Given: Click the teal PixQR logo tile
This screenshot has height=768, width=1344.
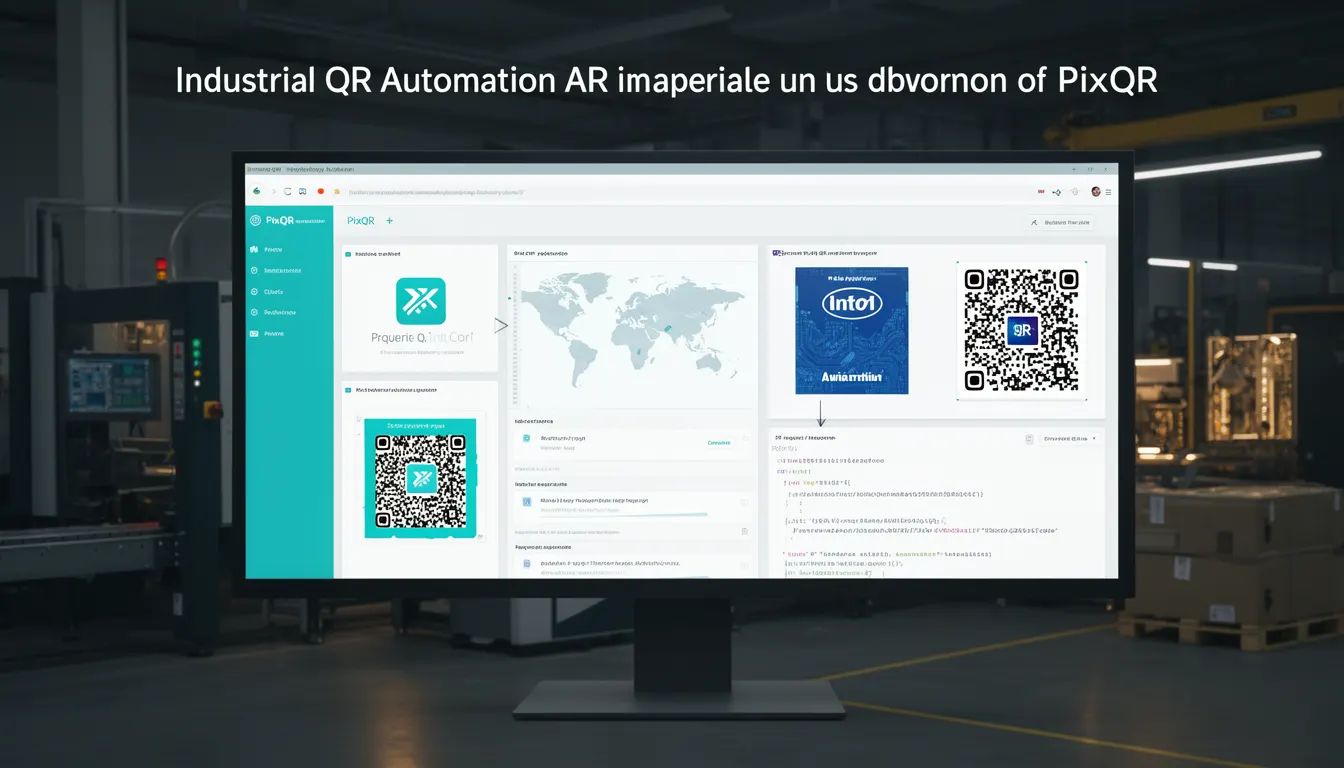Looking at the screenshot, I should 421,301.
